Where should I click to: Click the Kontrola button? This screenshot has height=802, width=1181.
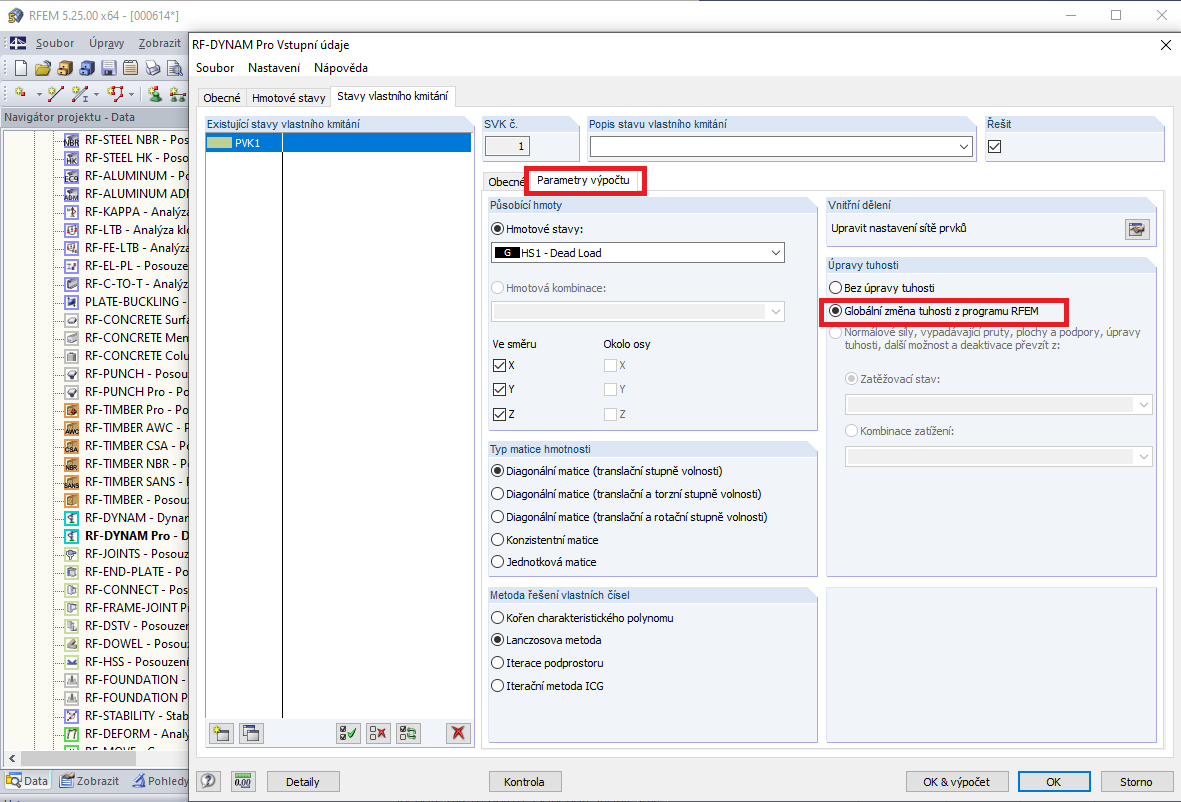point(524,782)
